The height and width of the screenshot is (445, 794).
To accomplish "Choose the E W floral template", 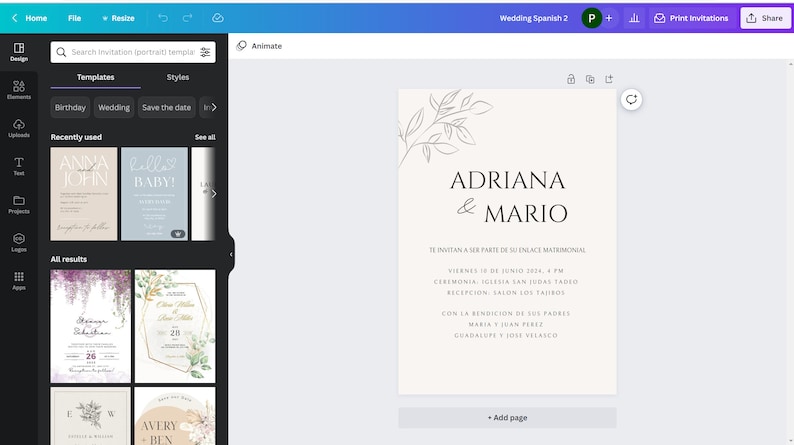I will (91, 416).
